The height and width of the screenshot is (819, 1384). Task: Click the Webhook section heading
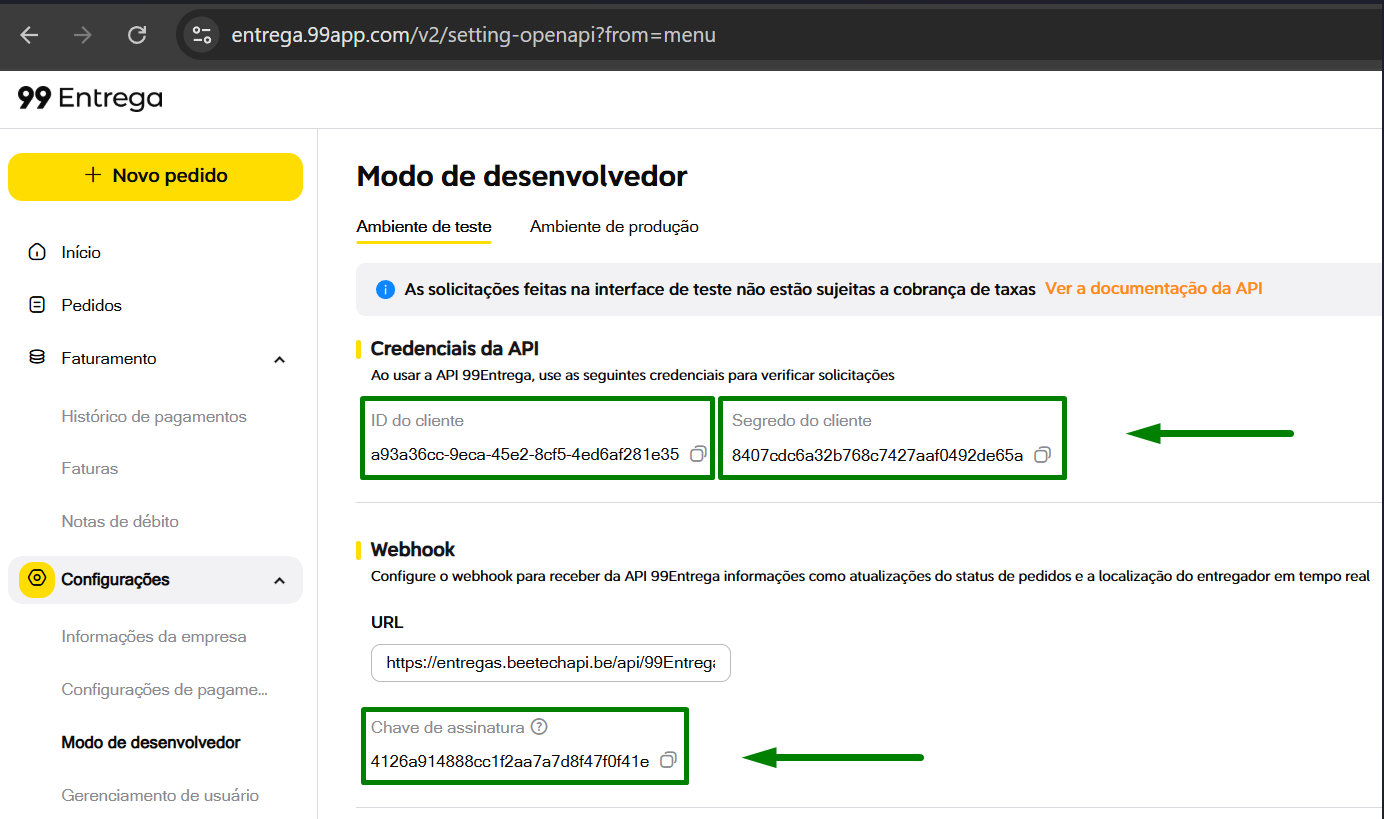(x=413, y=549)
